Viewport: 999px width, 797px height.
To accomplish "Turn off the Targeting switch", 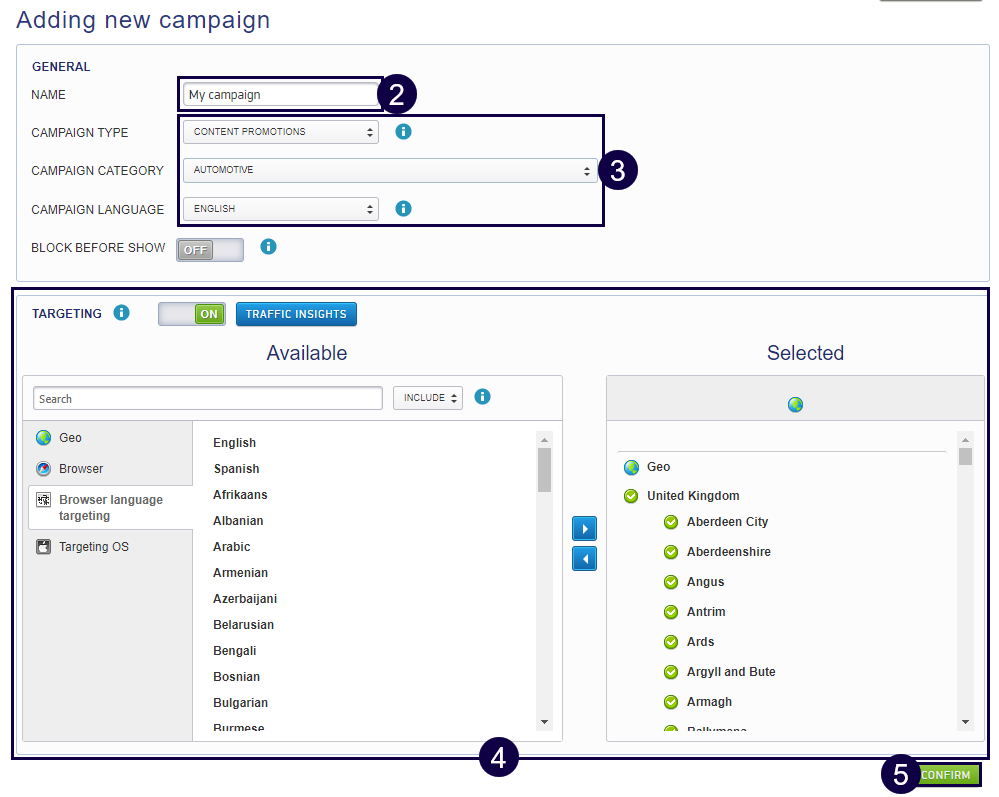I will pos(192,314).
